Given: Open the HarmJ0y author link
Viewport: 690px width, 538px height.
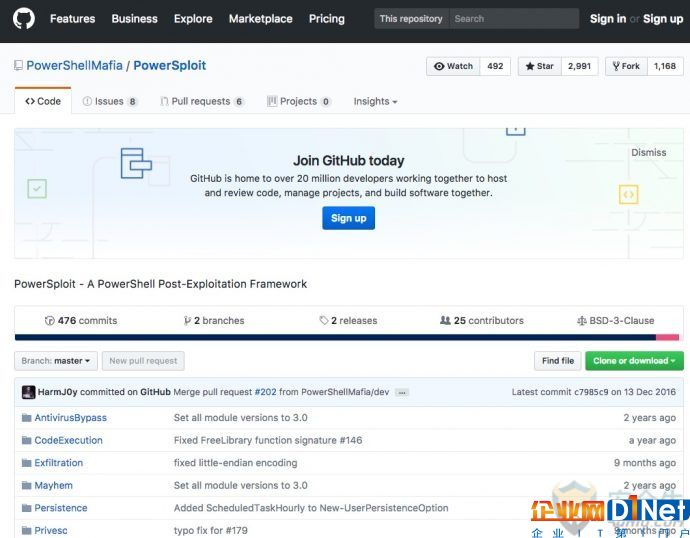Looking at the screenshot, I should (58, 392).
